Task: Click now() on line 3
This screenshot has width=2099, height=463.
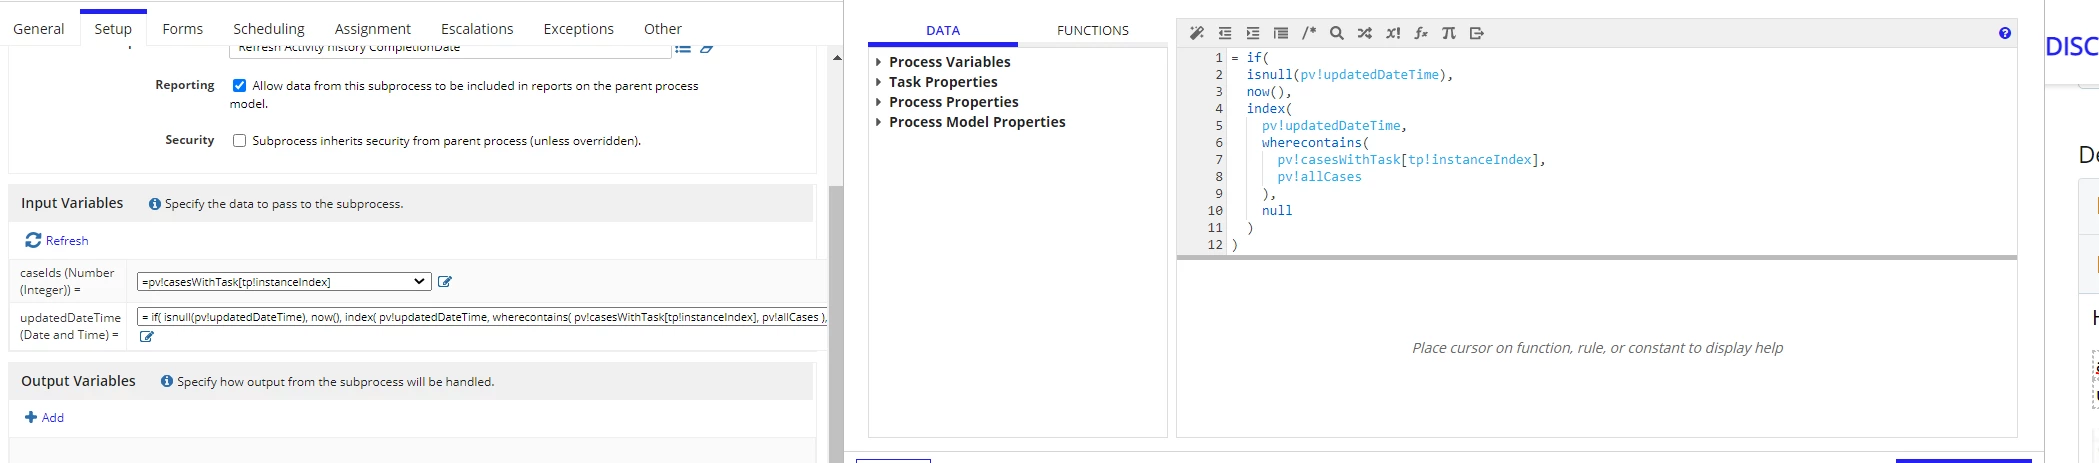Action: (x=1269, y=92)
